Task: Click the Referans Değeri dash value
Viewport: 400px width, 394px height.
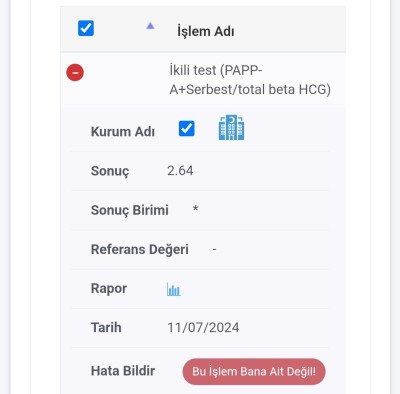Action: pyautogui.click(x=214, y=249)
